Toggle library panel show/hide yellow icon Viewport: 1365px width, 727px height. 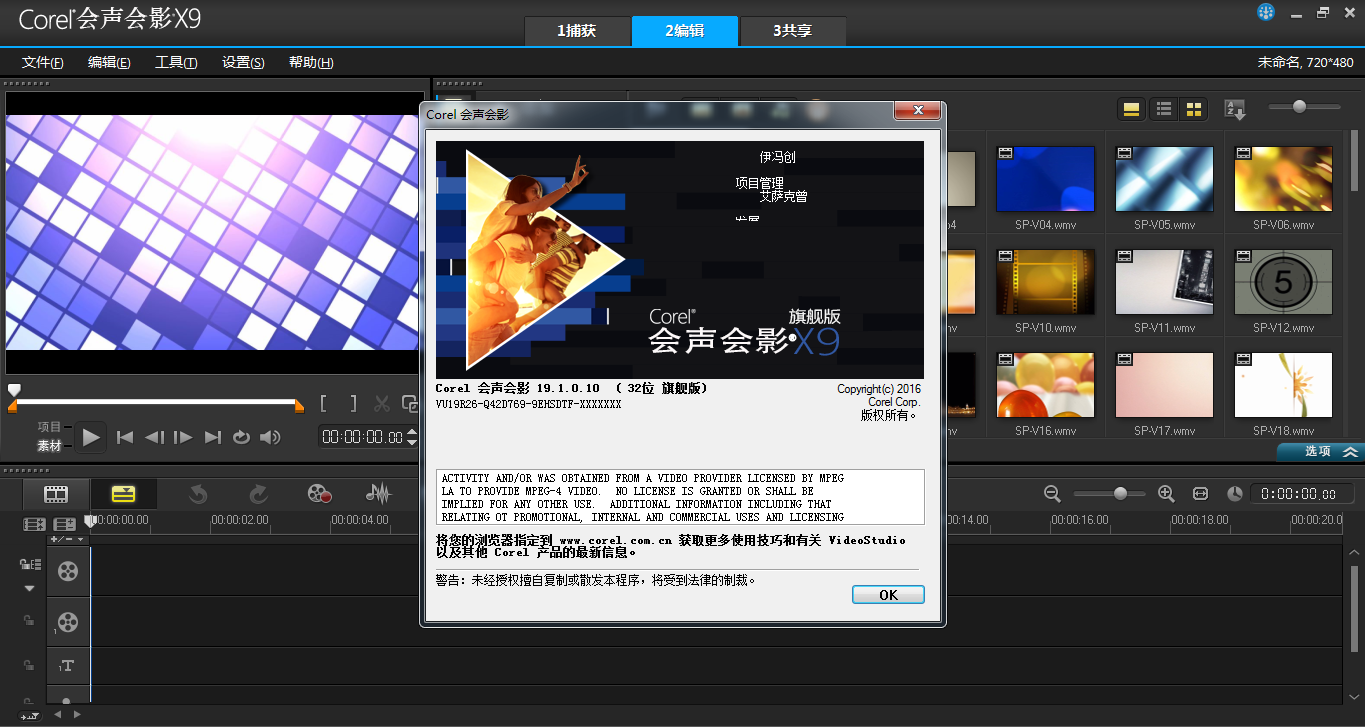coord(1132,109)
